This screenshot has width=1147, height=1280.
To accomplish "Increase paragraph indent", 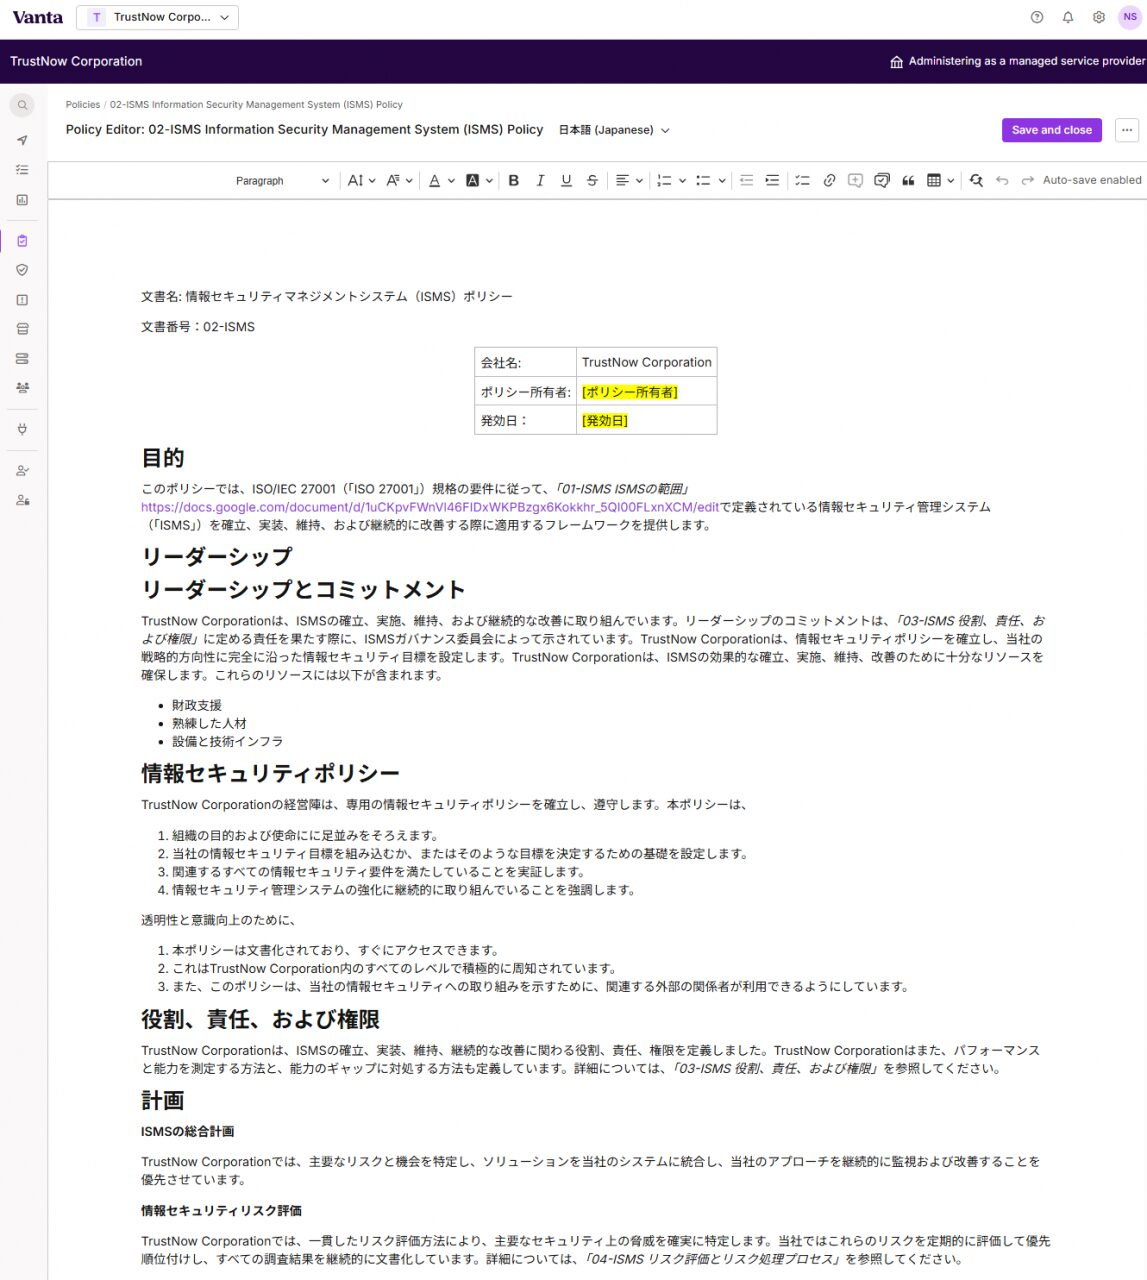I will (x=772, y=181).
